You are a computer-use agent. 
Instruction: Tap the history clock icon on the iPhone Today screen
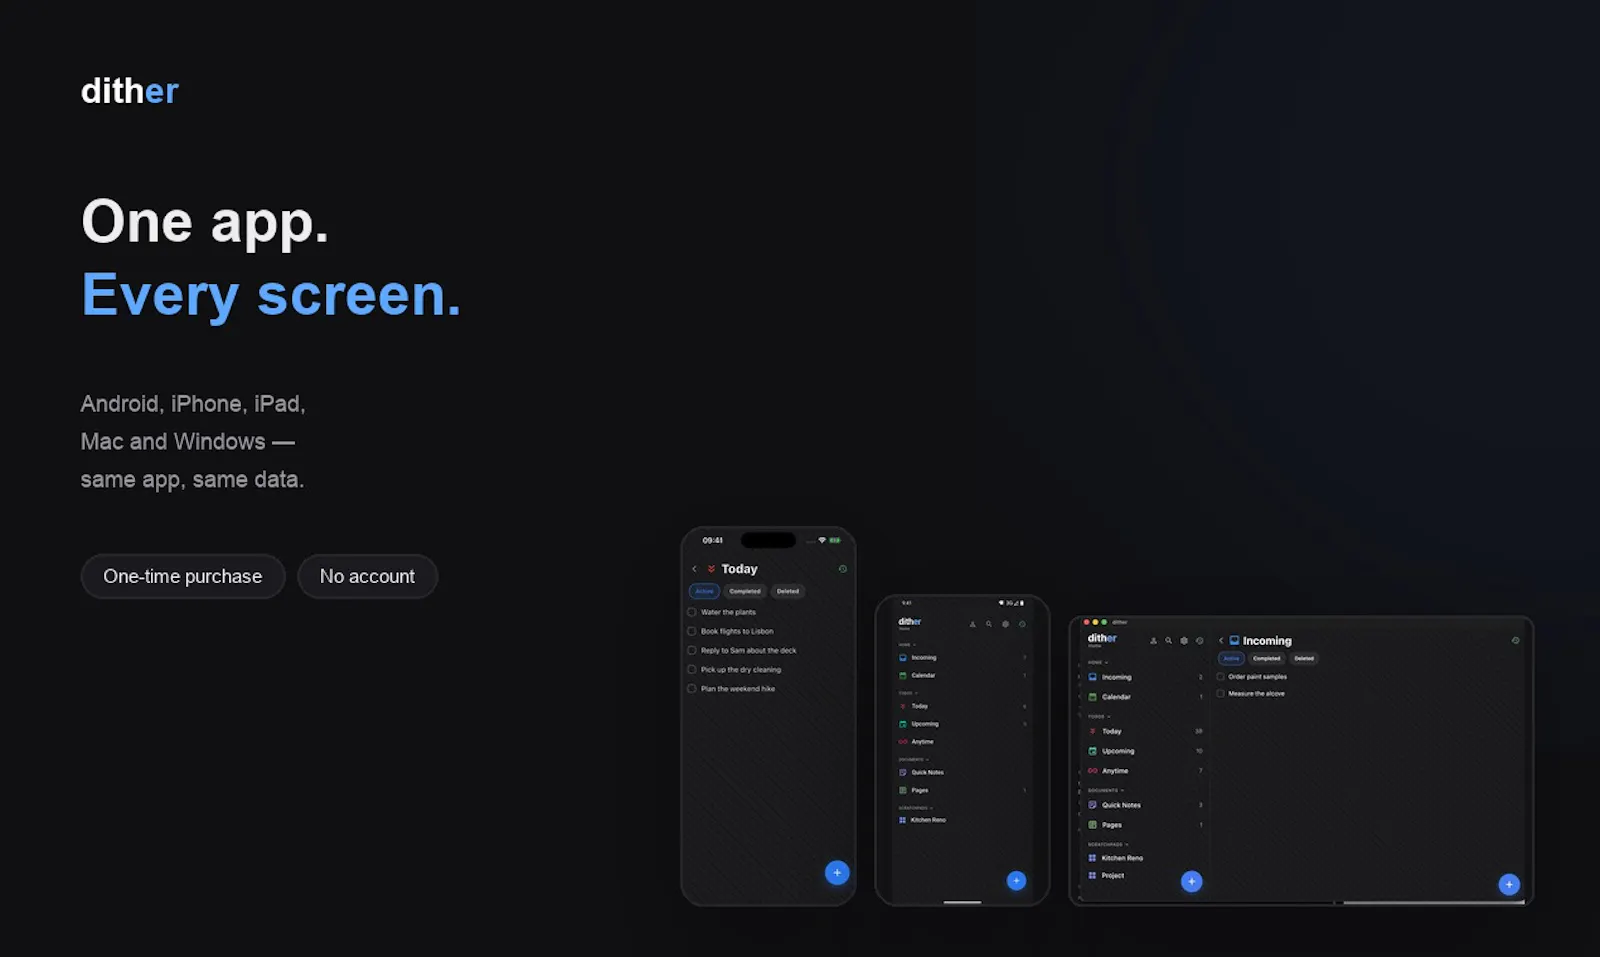click(842, 569)
